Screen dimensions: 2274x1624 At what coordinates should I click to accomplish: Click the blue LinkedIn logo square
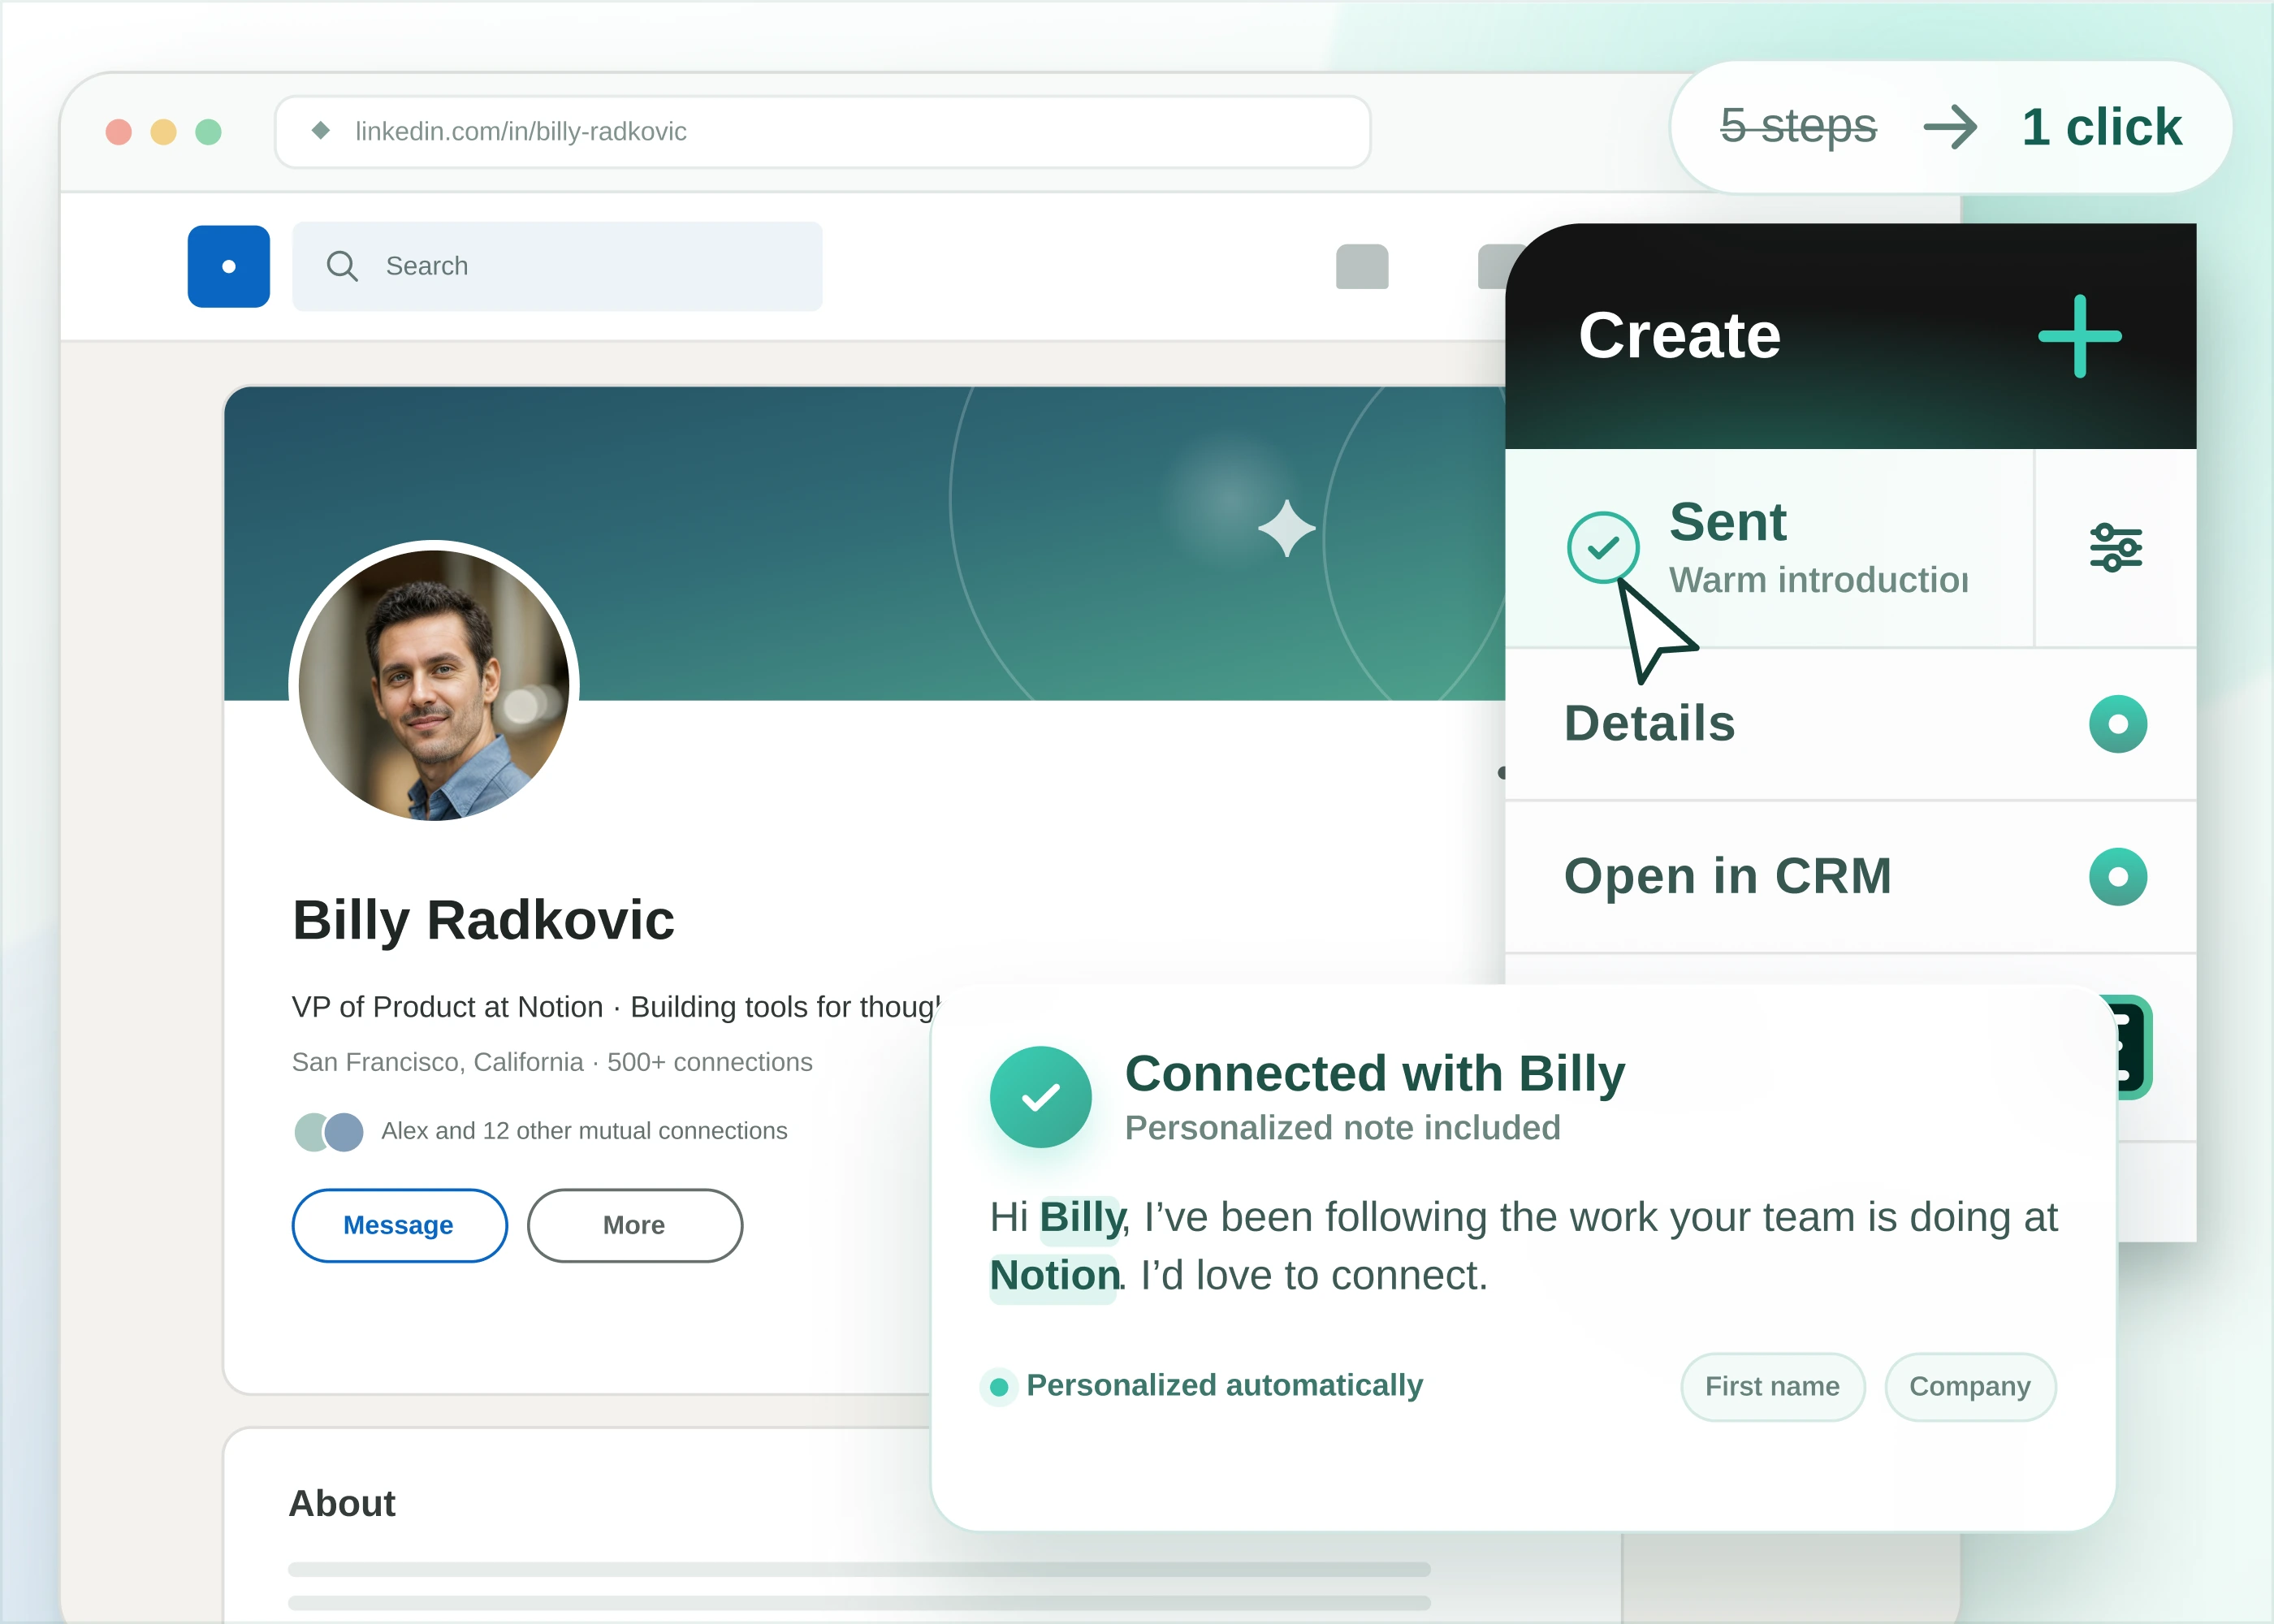coord(228,266)
